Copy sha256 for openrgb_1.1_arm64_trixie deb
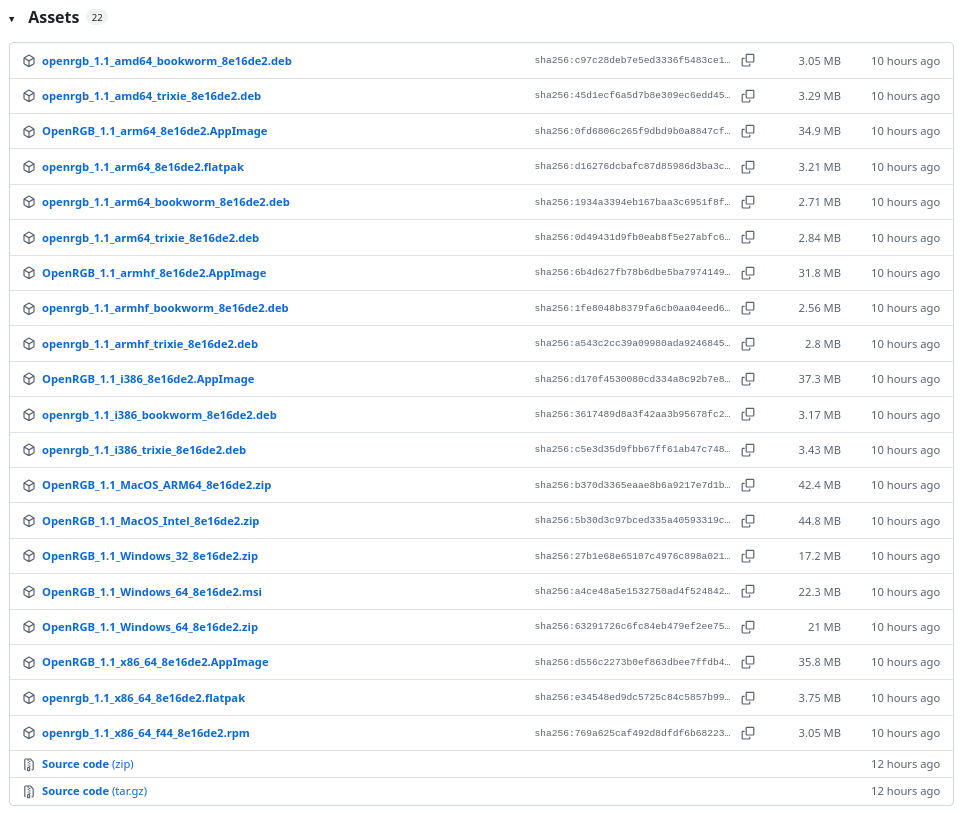 pos(748,237)
